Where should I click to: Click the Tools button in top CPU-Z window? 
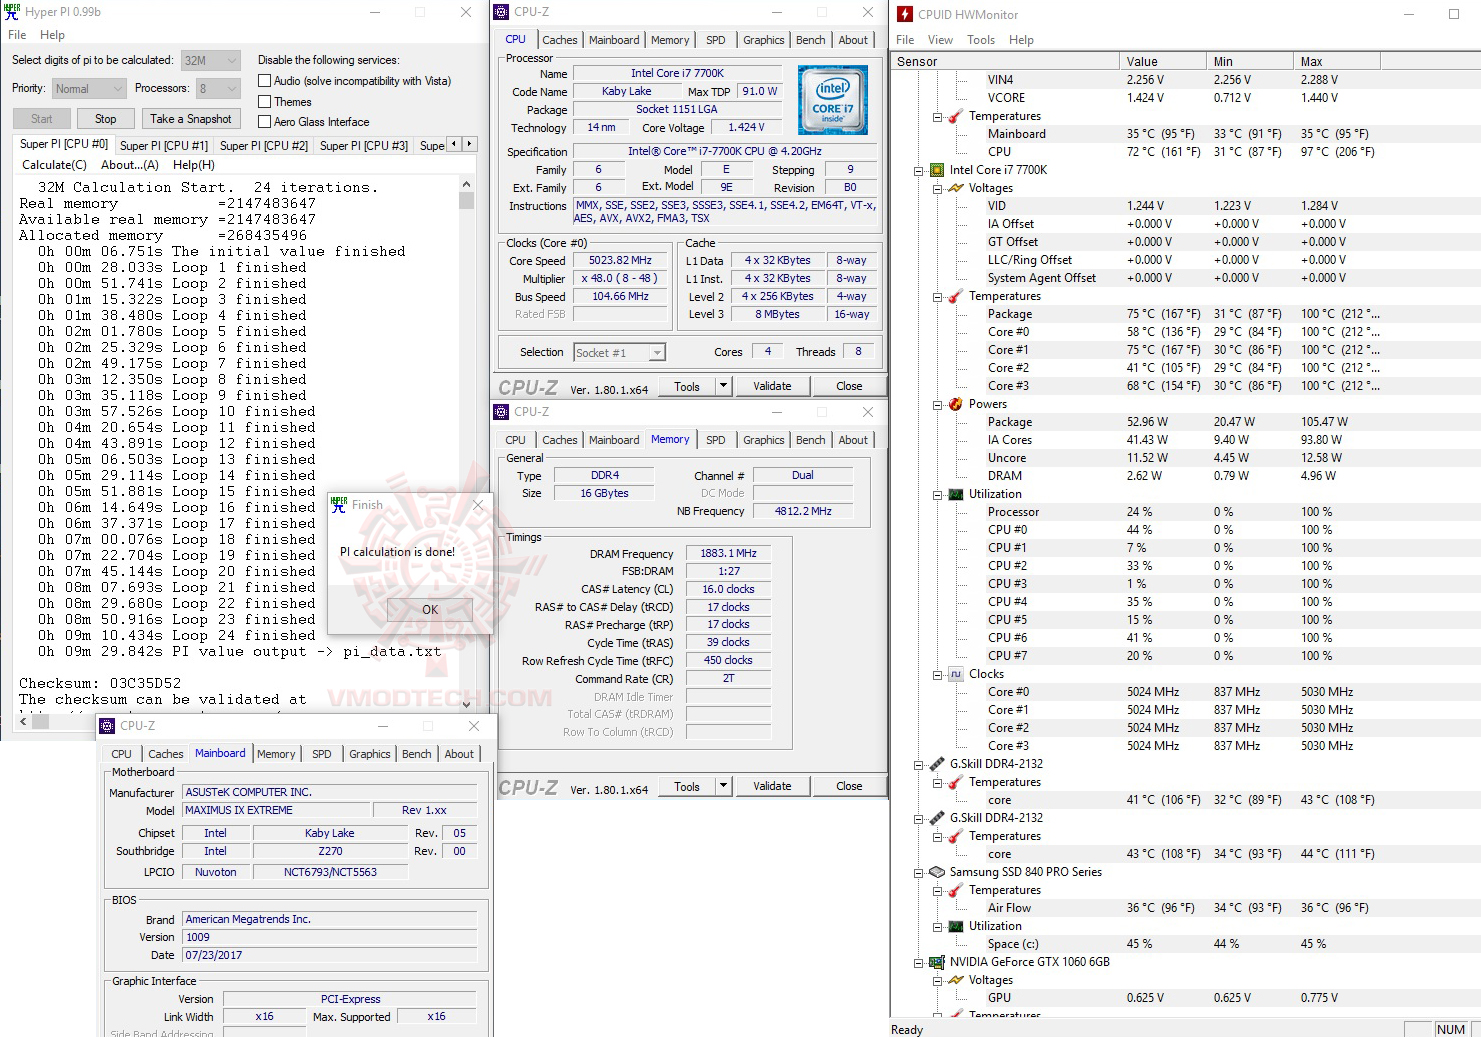coord(687,386)
